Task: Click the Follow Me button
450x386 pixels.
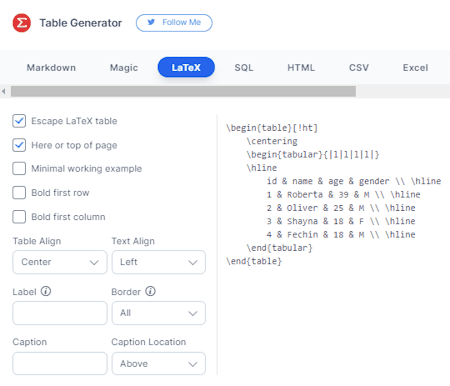Action: (x=174, y=23)
